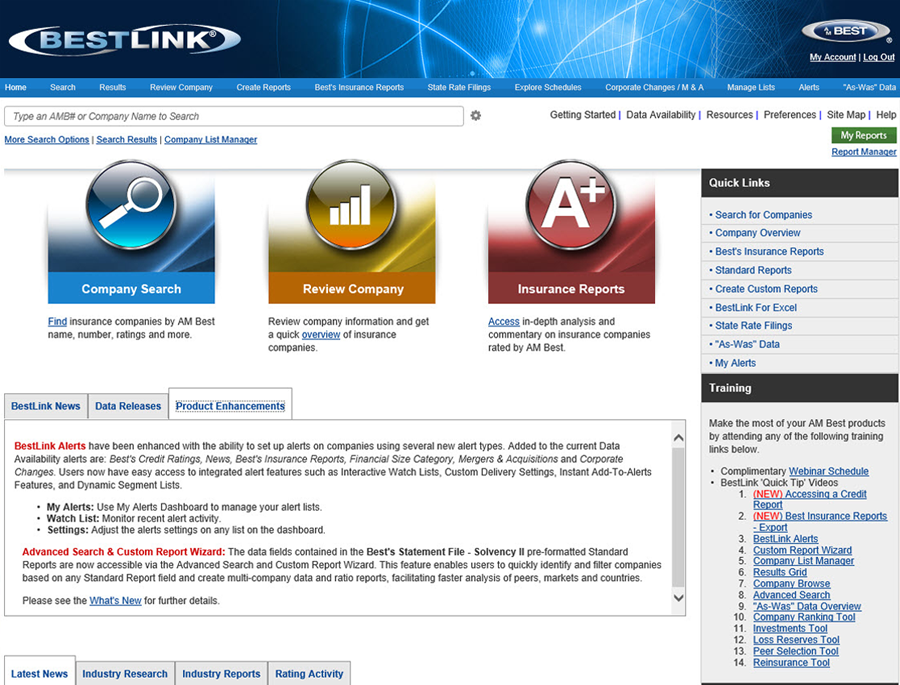The height and width of the screenshot is (685, 900).
Task: Open the Search Results link
Action: pos(126,140)
